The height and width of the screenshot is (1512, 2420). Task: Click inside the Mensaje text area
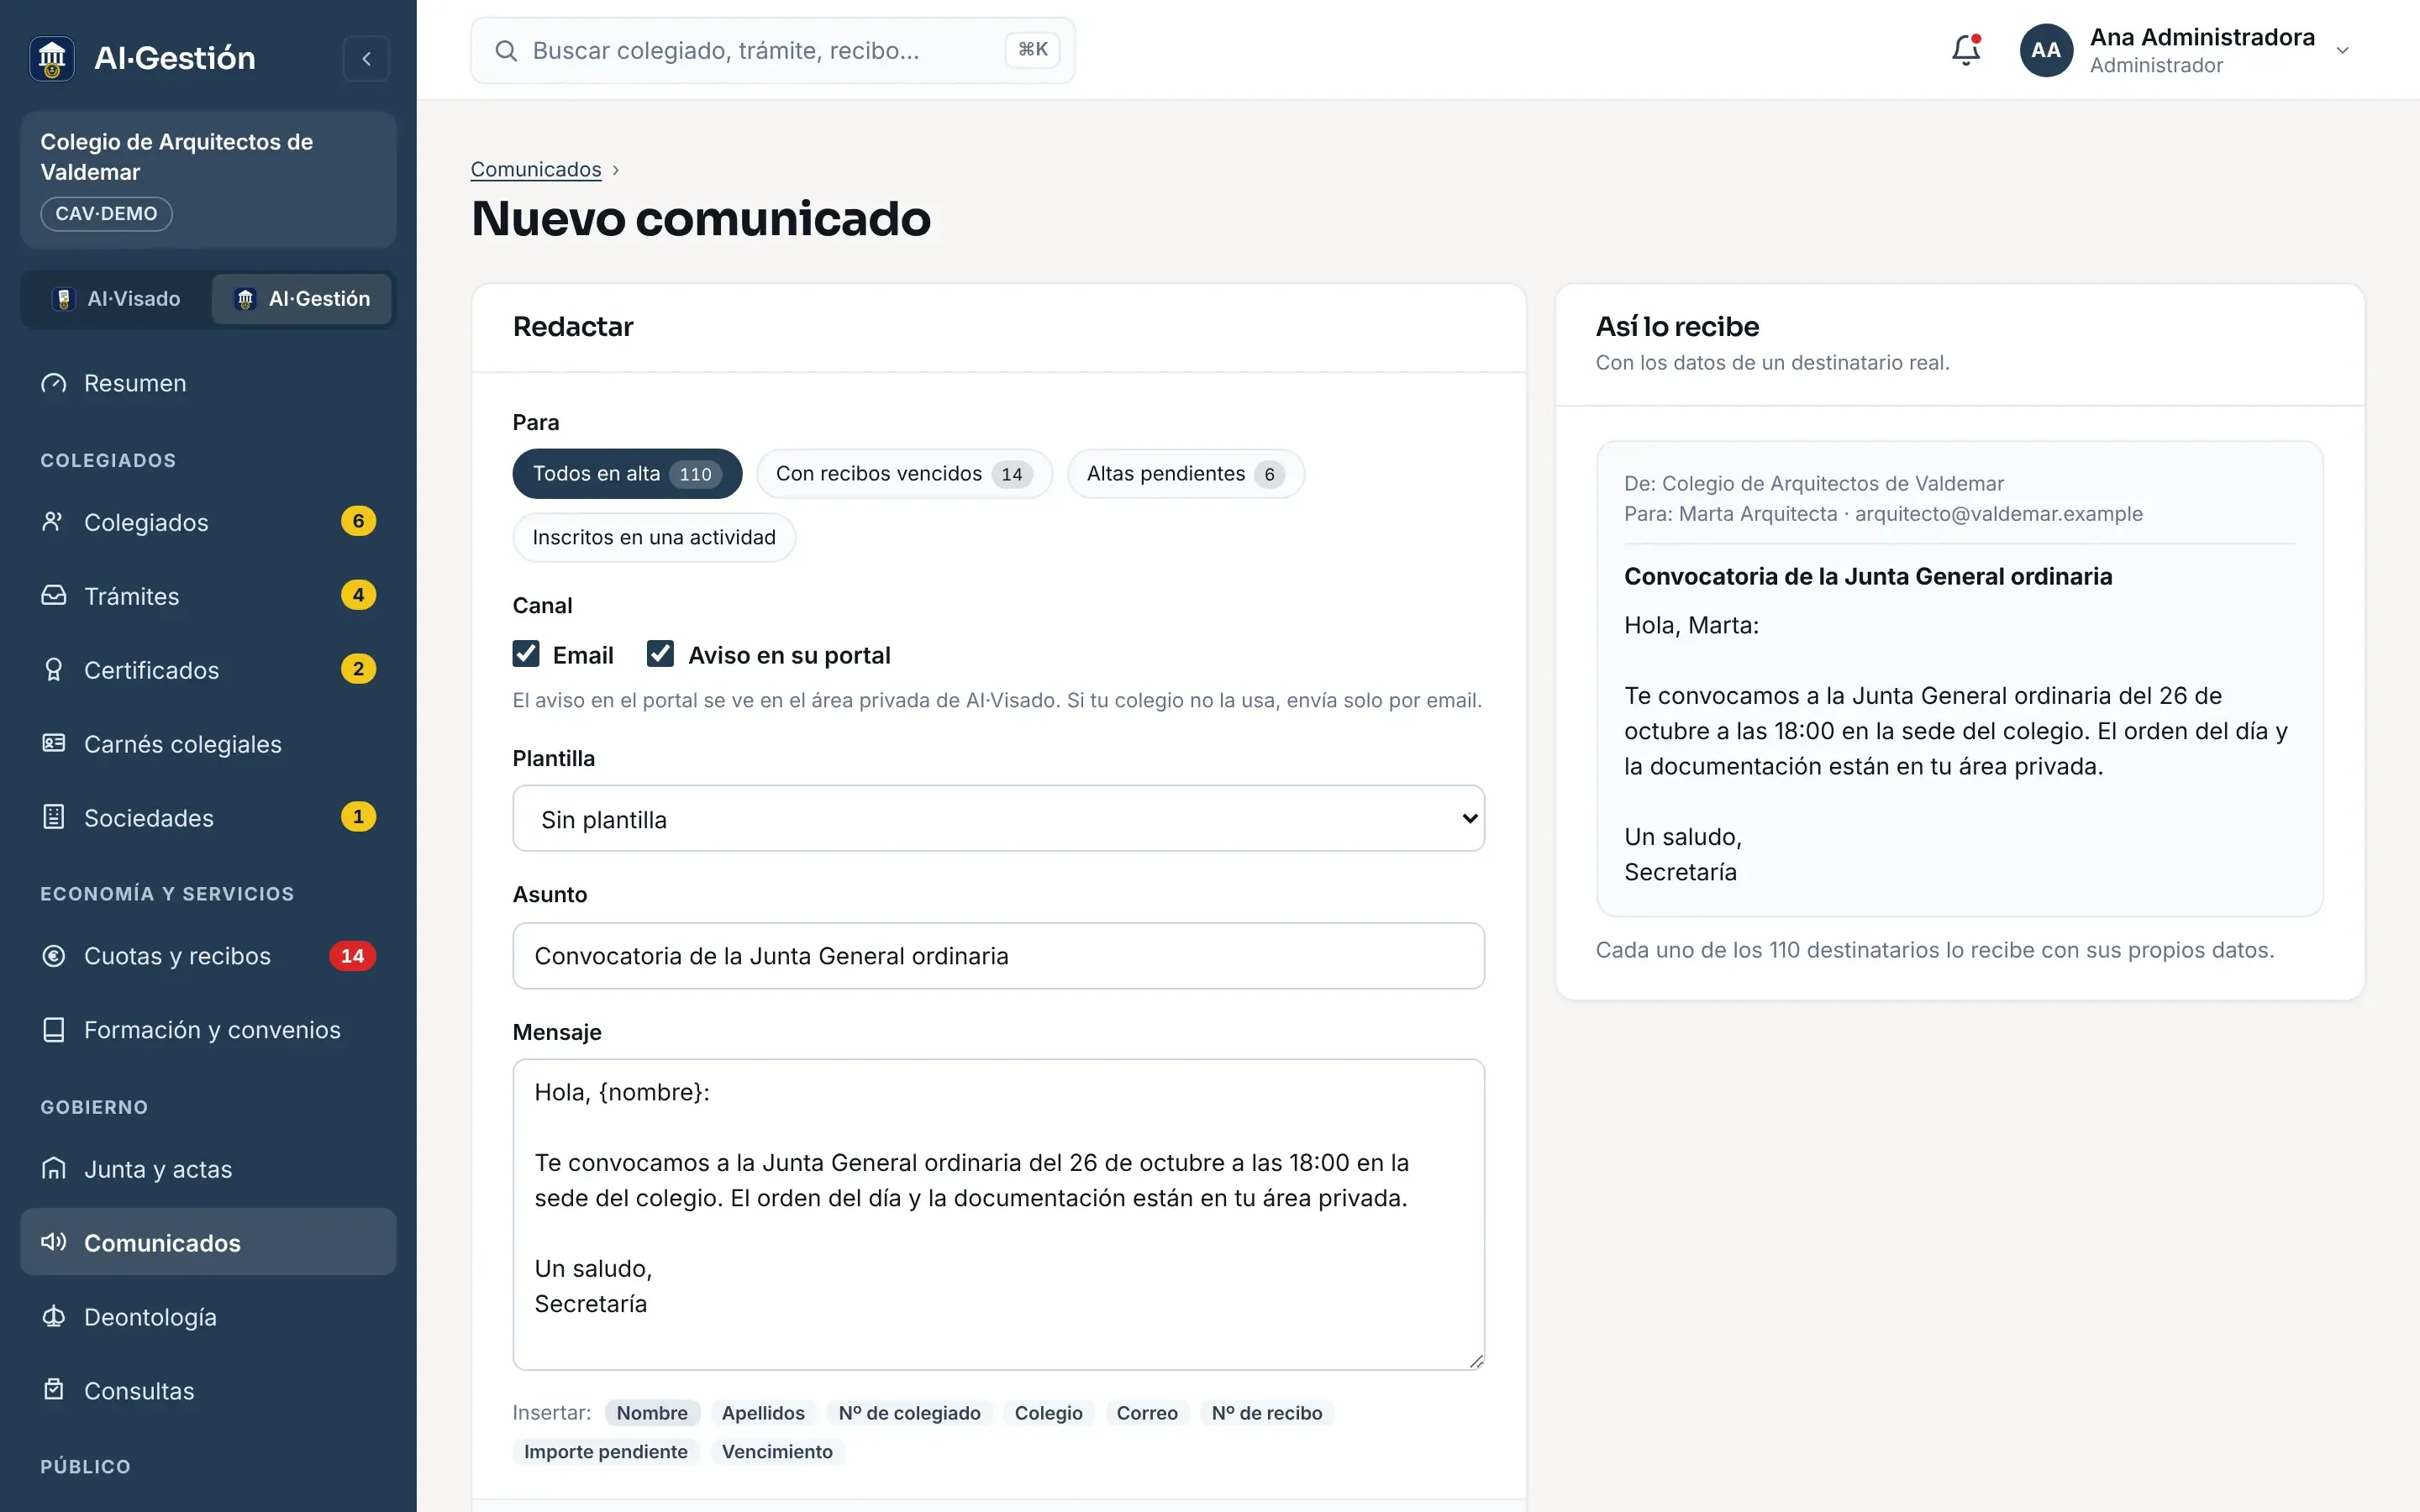coord(998,1214)
